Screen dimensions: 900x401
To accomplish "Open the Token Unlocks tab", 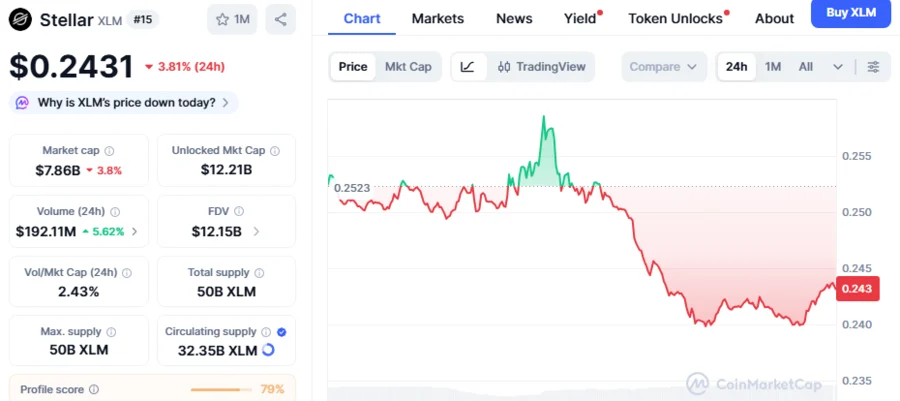I will pos(675,18).
